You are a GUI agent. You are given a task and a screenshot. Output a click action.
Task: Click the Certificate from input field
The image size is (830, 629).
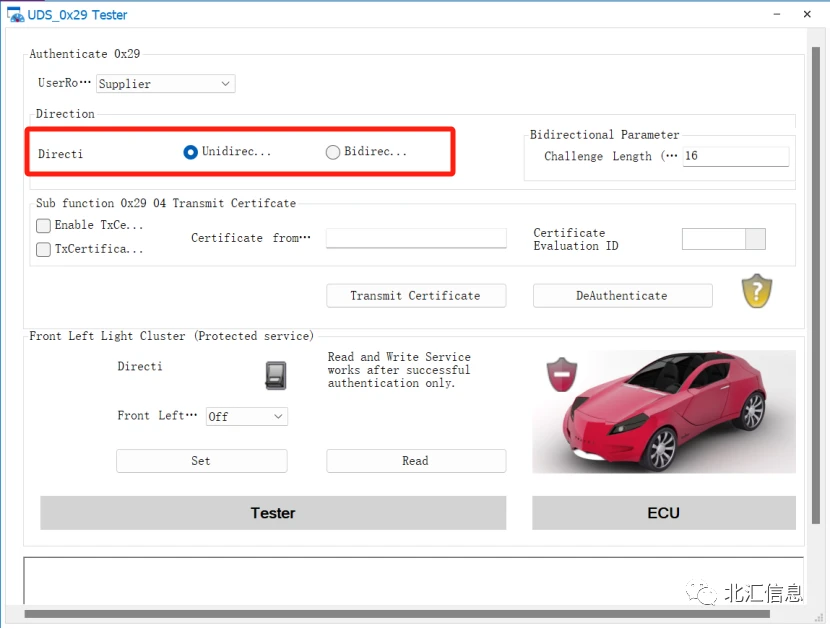pyautogui.click(x=416, y=238)
